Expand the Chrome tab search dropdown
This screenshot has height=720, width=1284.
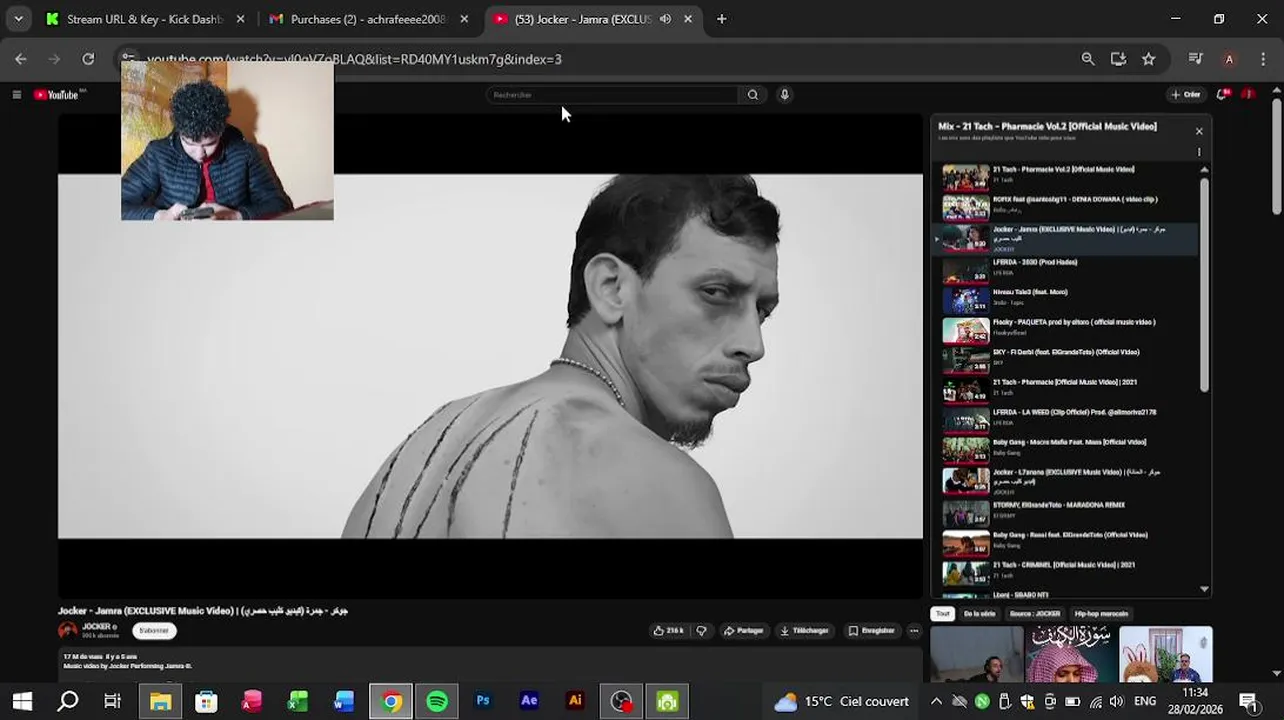click(18, 19)
